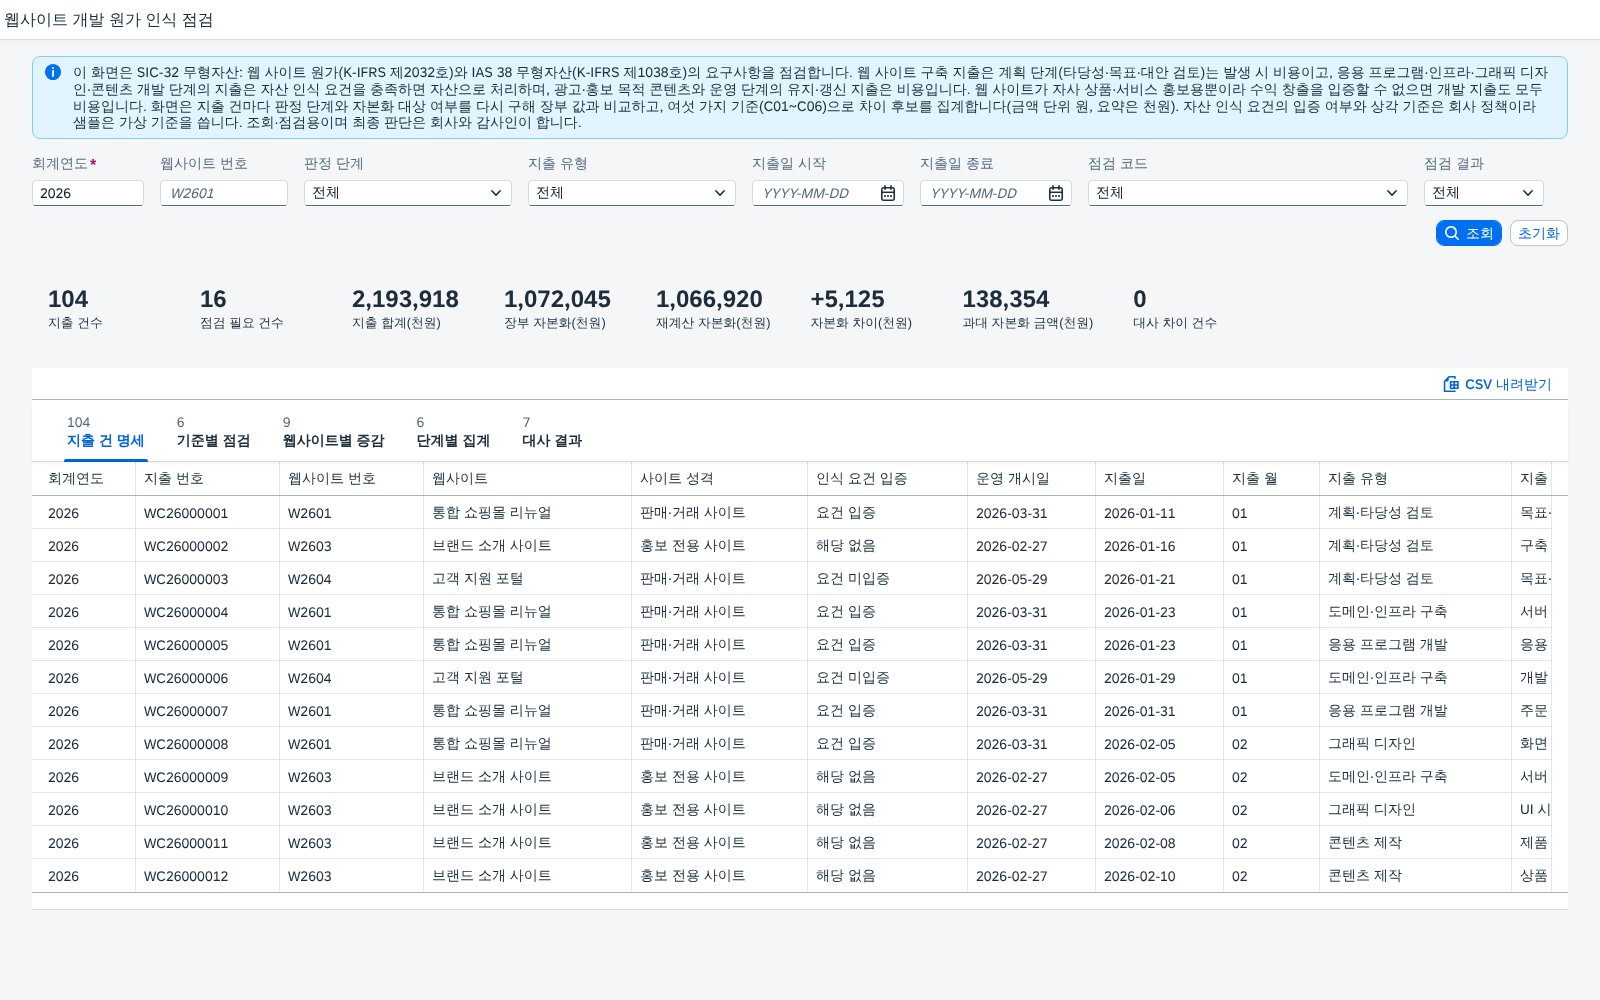
Task: Click the 사이트 성격 column header
Action: click(x=719, y=479)
